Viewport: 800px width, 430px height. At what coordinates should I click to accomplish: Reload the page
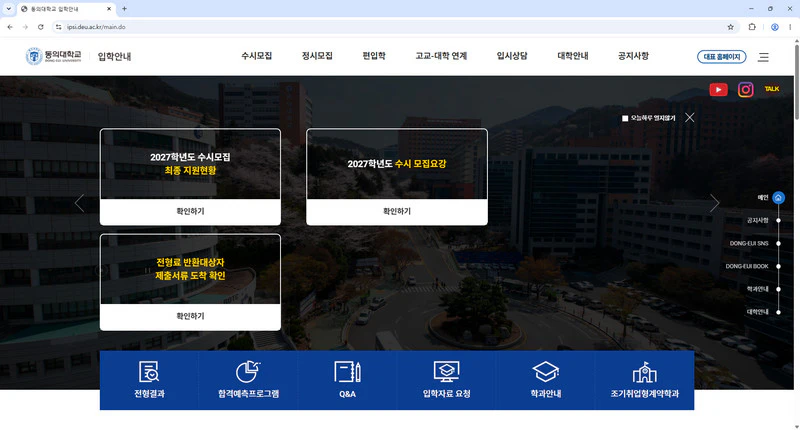tap(40, 27)
